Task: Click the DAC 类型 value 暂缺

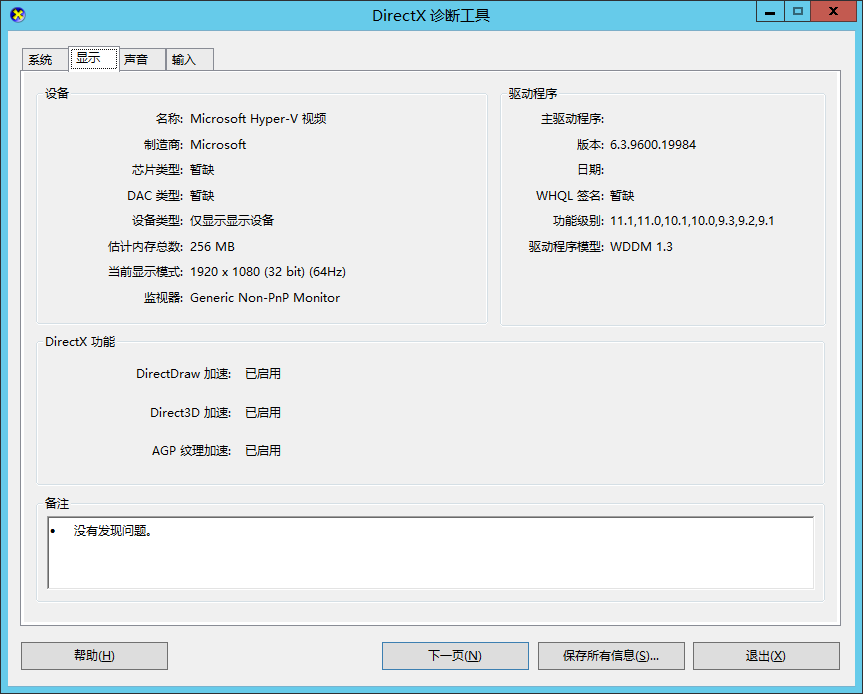Action: point(202,195)
